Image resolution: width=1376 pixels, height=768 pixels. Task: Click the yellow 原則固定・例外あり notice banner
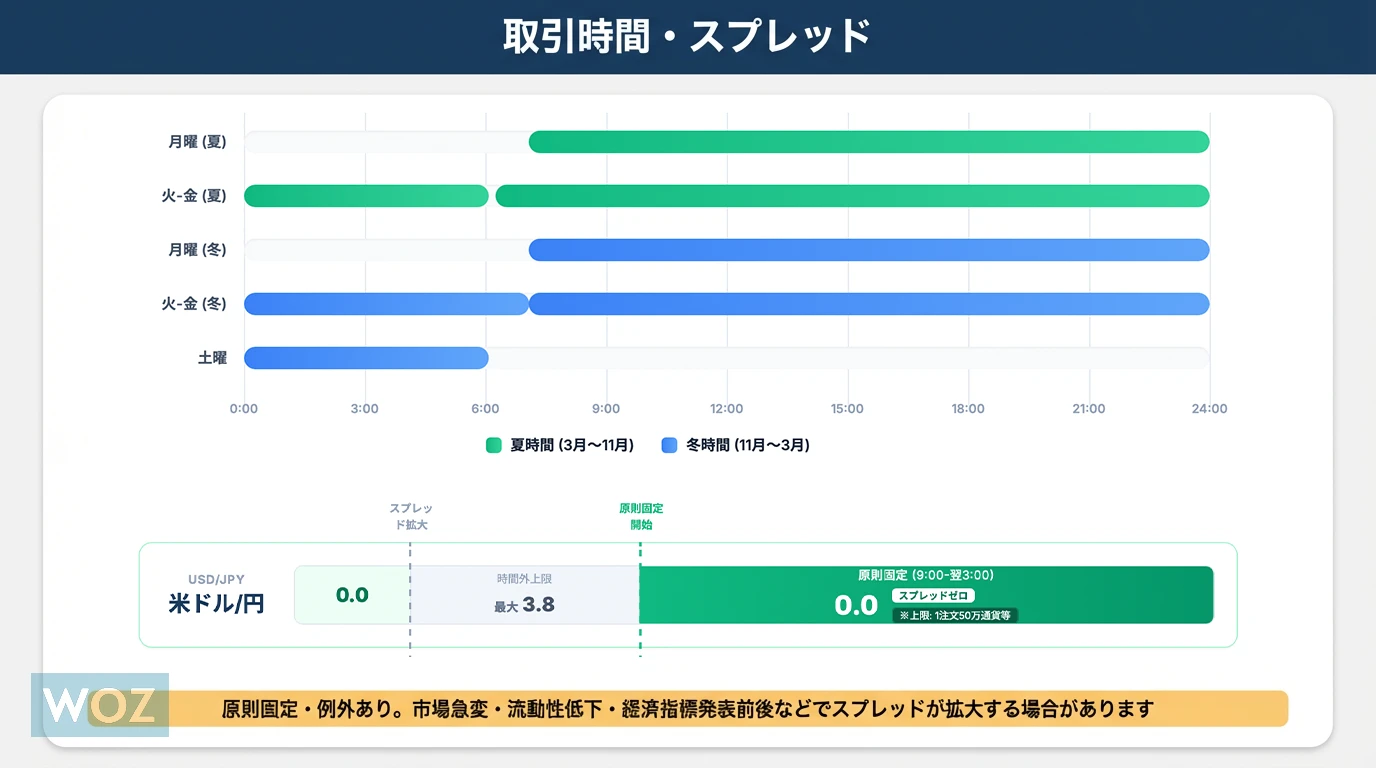(727, 709)
